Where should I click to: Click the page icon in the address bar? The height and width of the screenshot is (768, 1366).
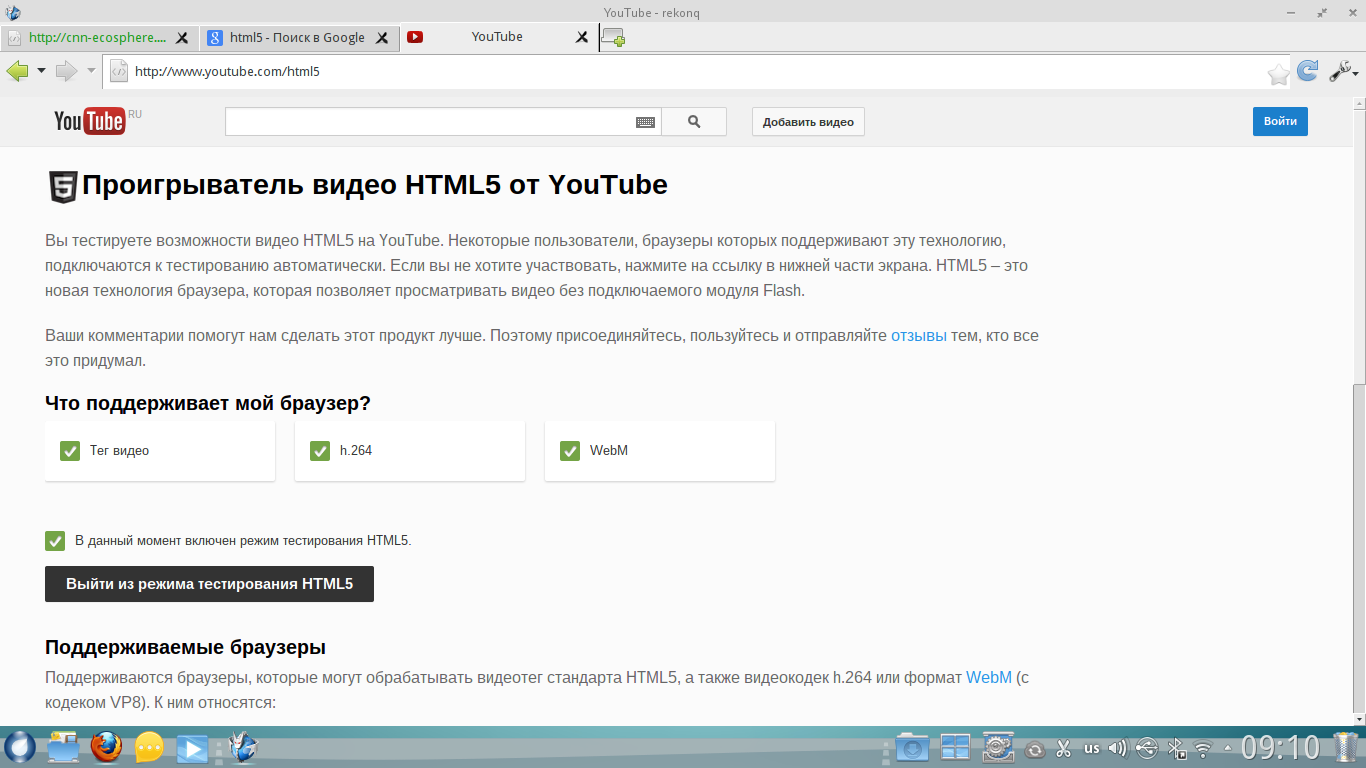(x=118, y=71)
